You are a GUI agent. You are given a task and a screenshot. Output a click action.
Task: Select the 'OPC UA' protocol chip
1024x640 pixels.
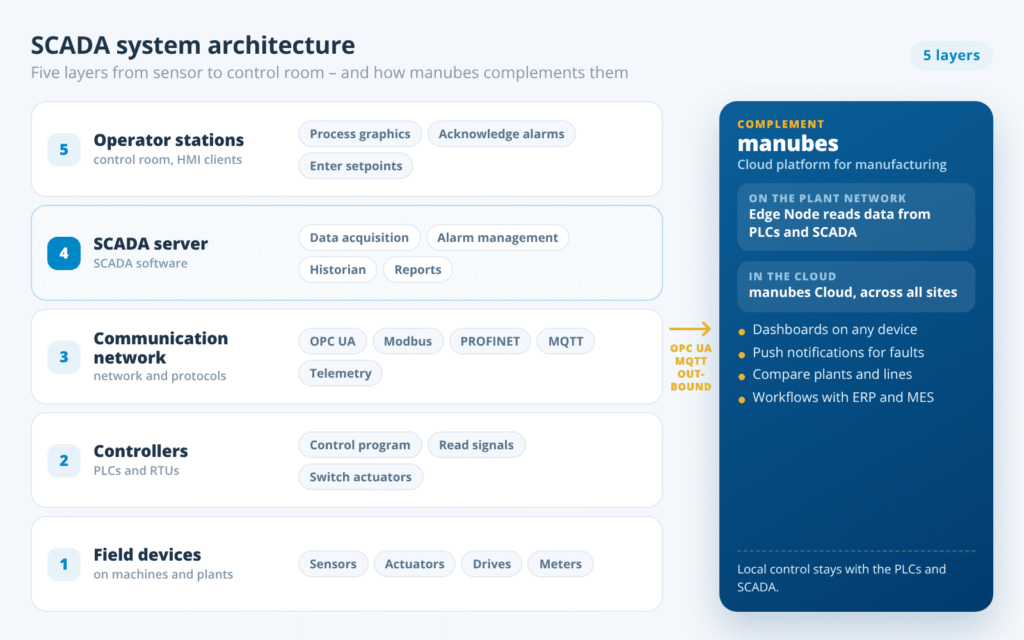(332, 342)
